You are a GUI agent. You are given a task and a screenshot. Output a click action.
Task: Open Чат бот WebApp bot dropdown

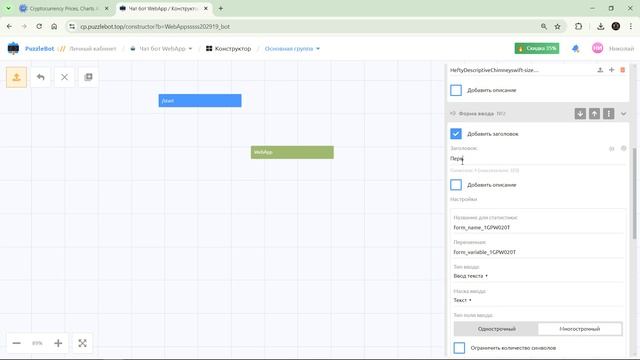click(162, 49)
